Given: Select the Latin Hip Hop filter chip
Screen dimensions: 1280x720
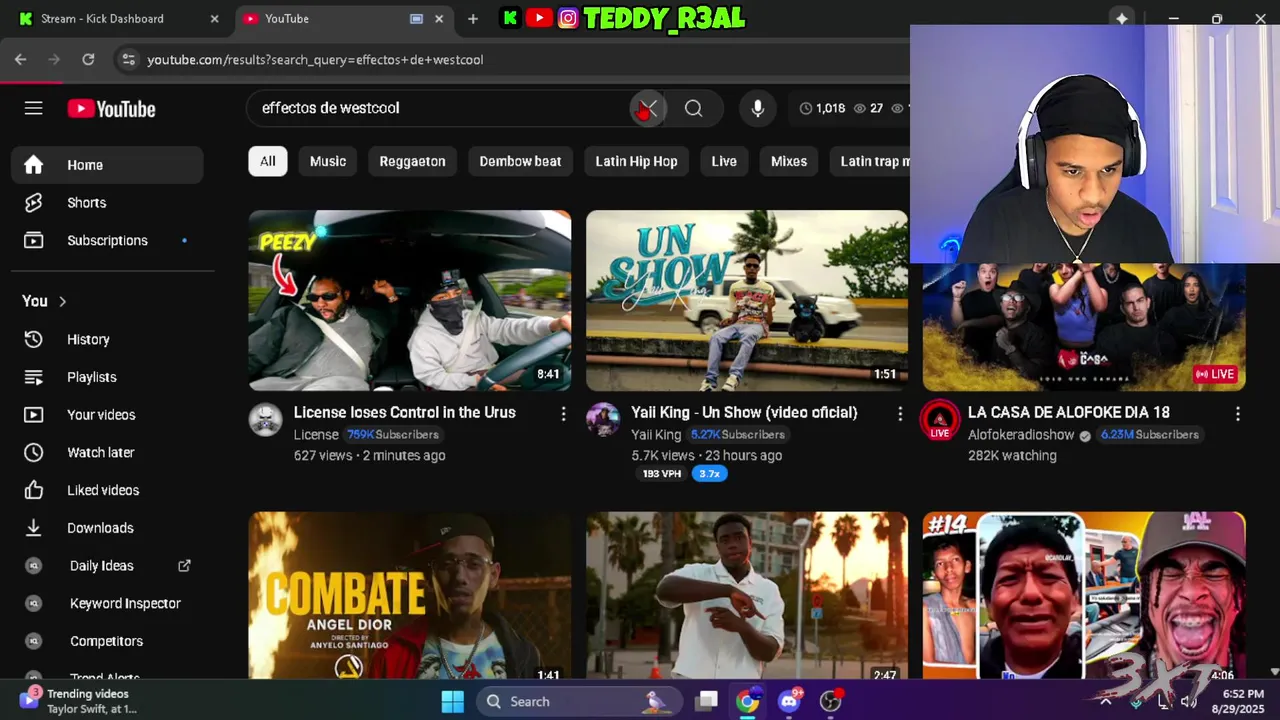Looking at the screenshot, I should click(x=636, y=161).
